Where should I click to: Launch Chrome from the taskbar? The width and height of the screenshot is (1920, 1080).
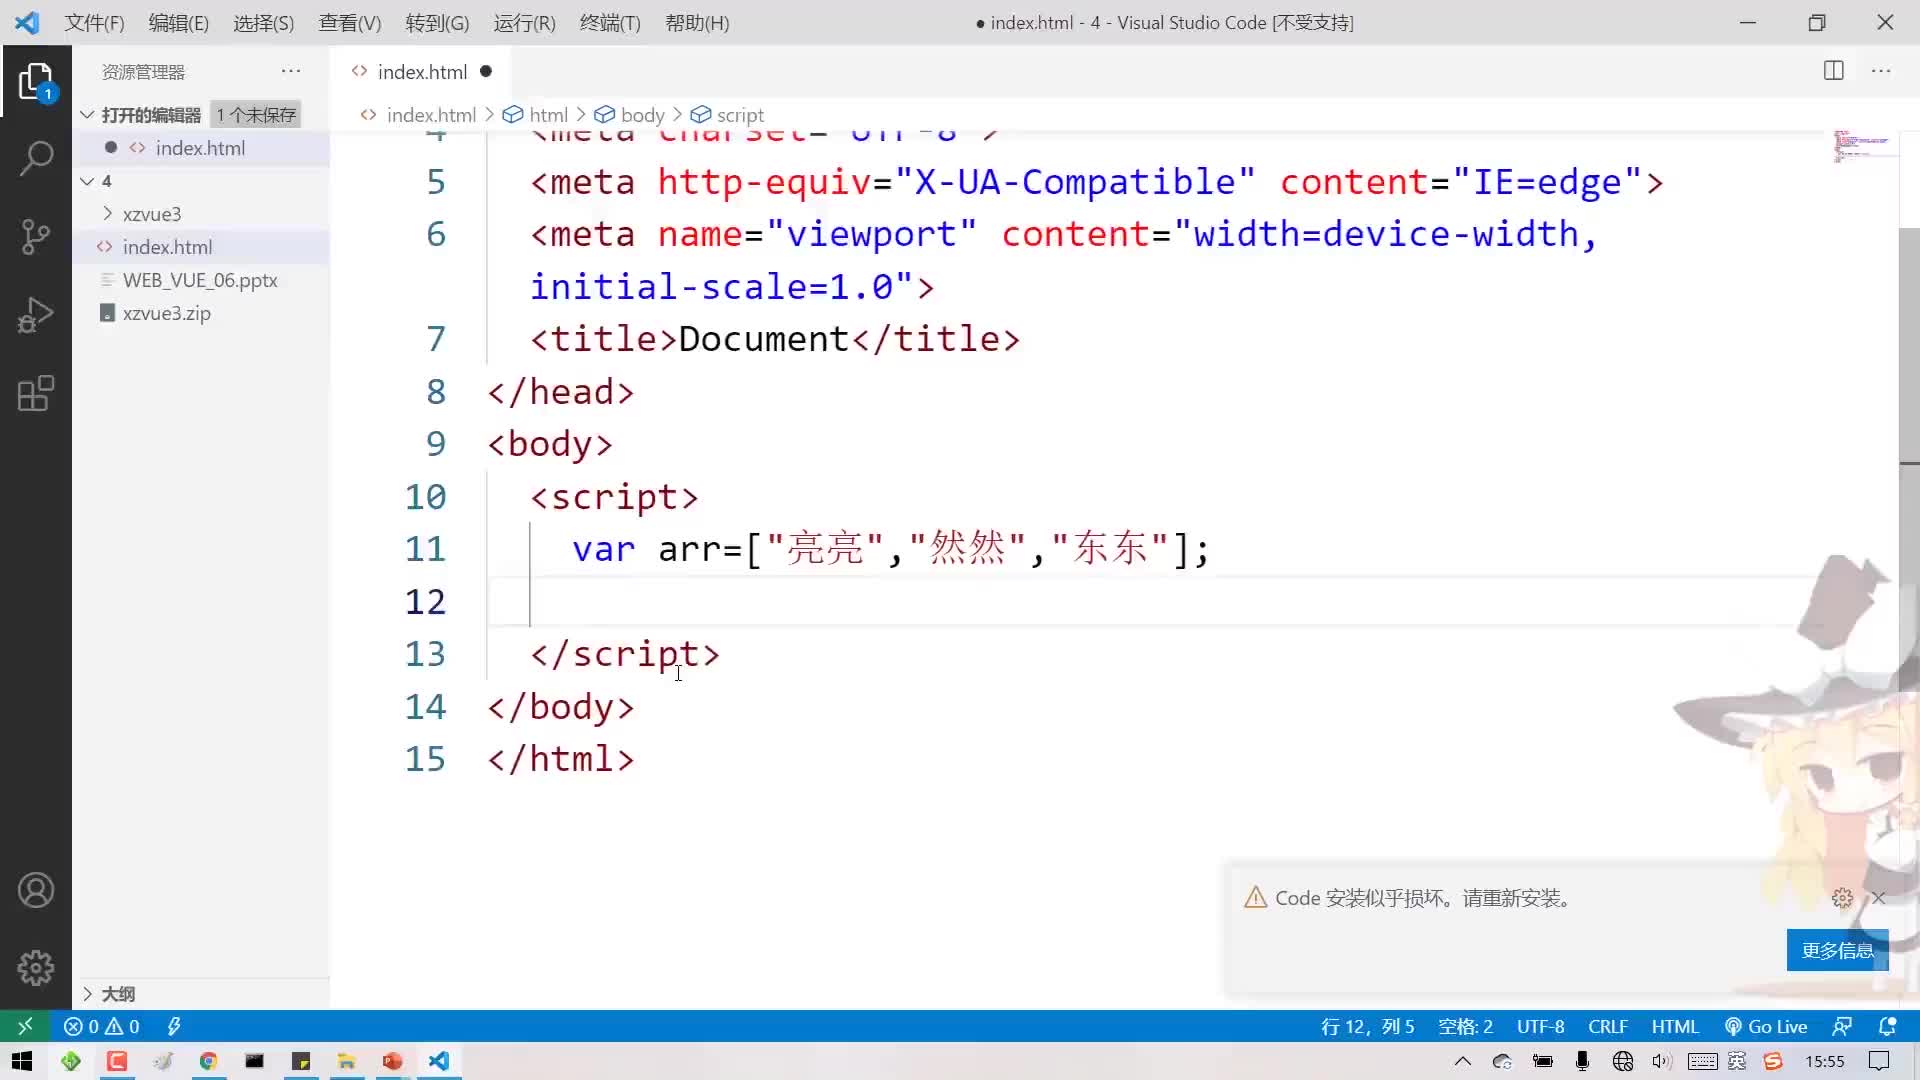pyautogui.click(x=208, y=1061)
